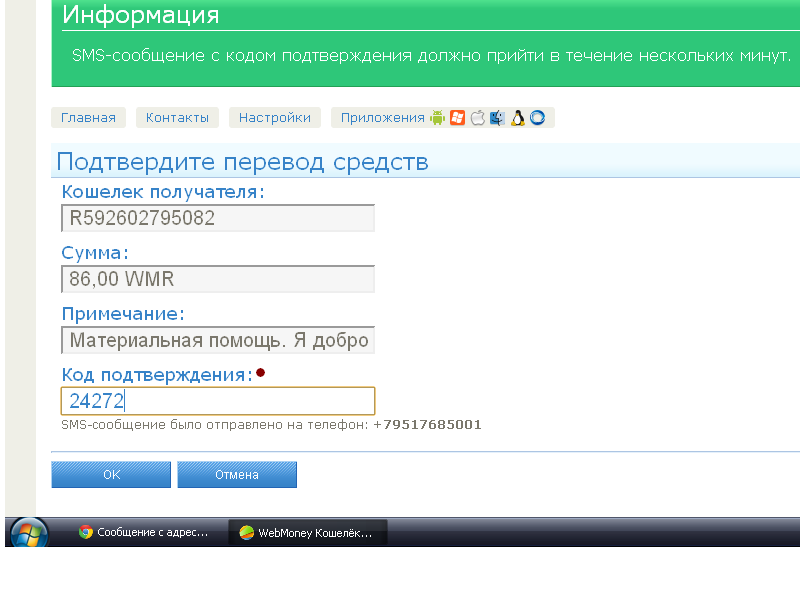Open the Mac Finder application icon
The image size is (800, 600).
coord(497,118)
